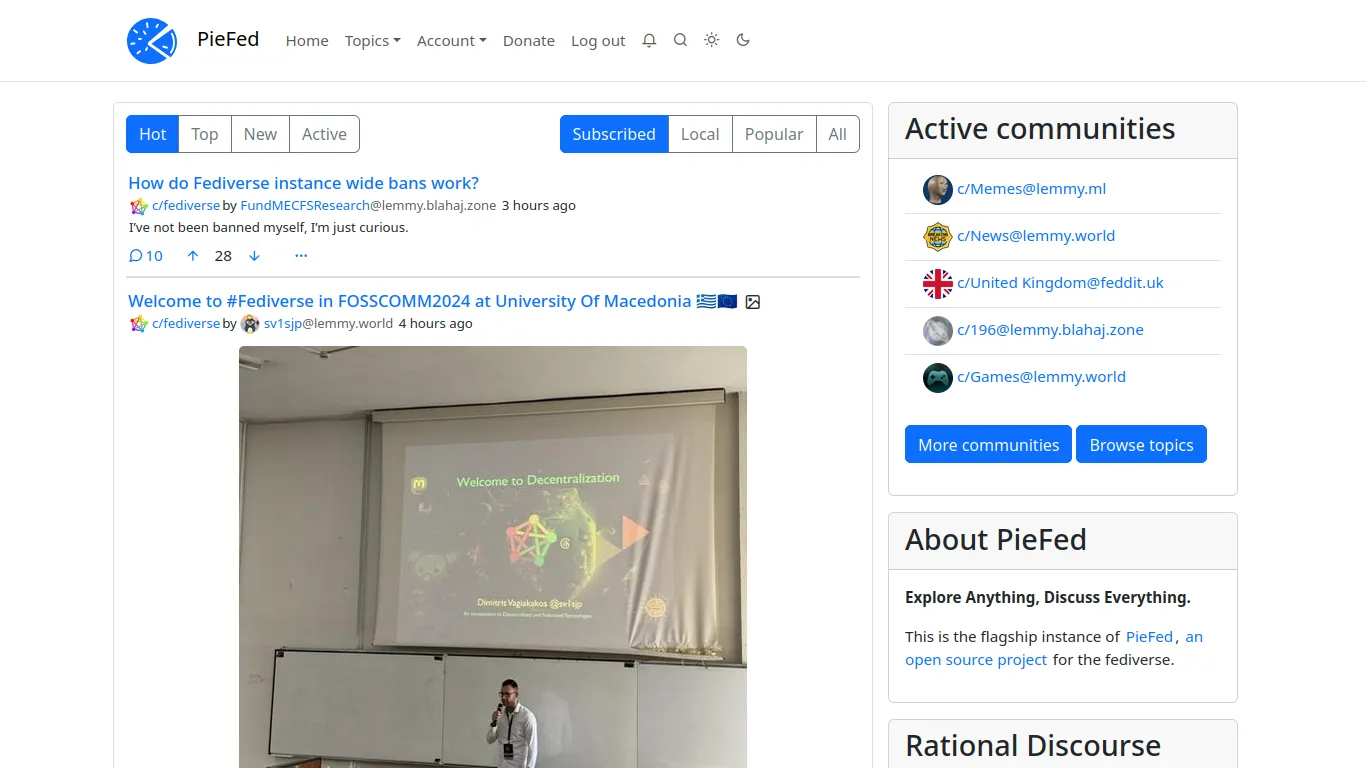Expand the post options ellipsis menu
Viewport: 1366px width, 768px height.
pyautogui.click(x=301, y=256)
